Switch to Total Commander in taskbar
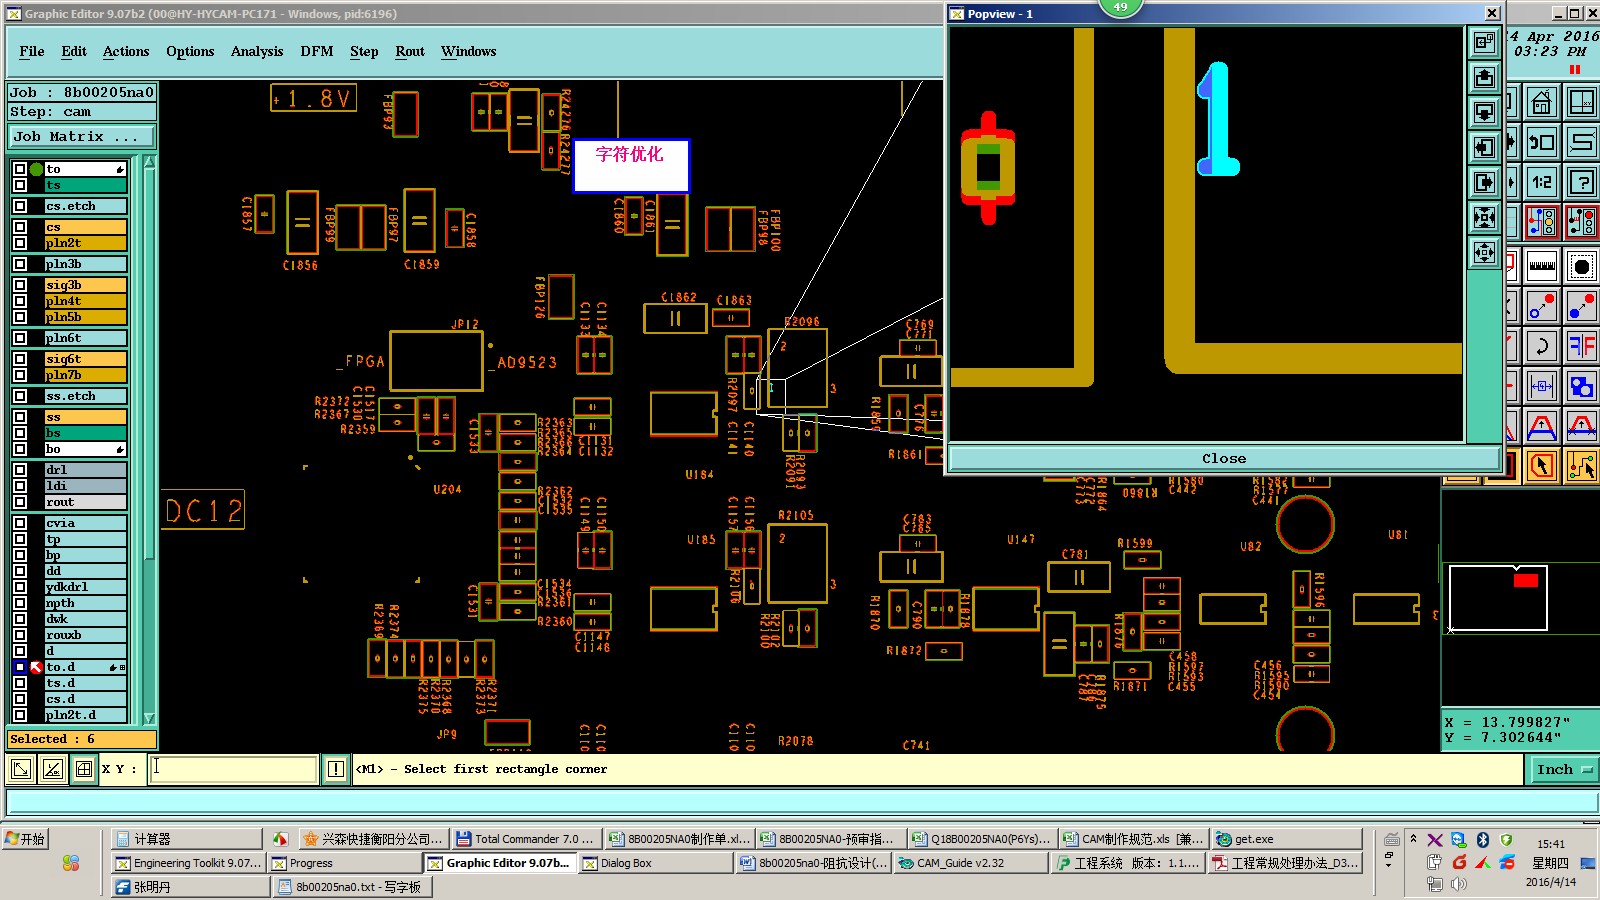 tap(525, 839)
